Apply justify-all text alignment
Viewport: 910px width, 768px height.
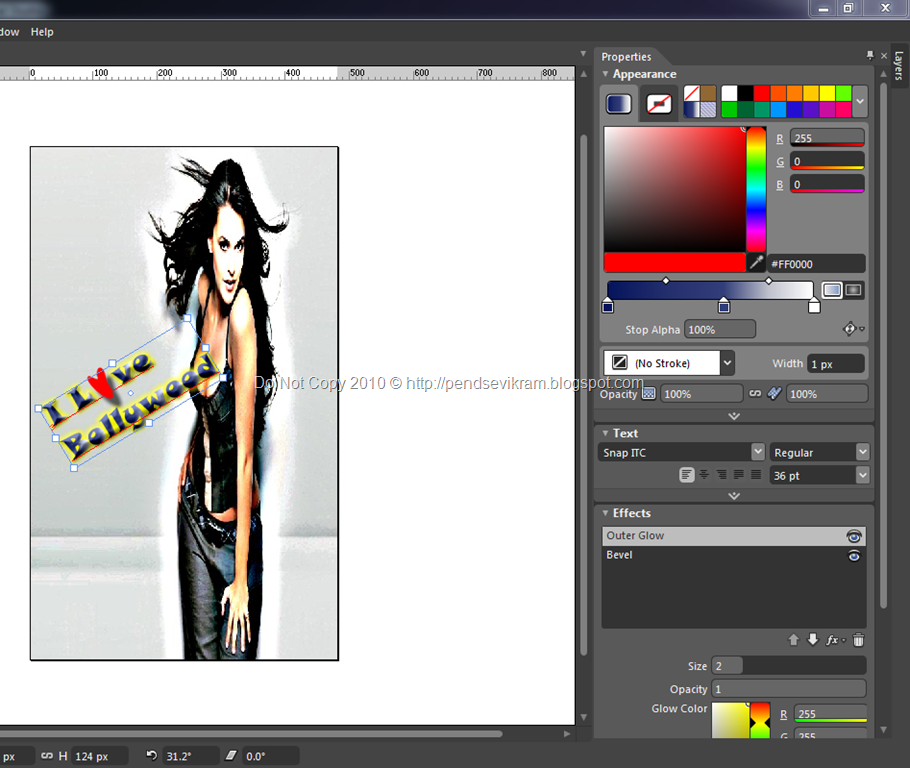756,475
